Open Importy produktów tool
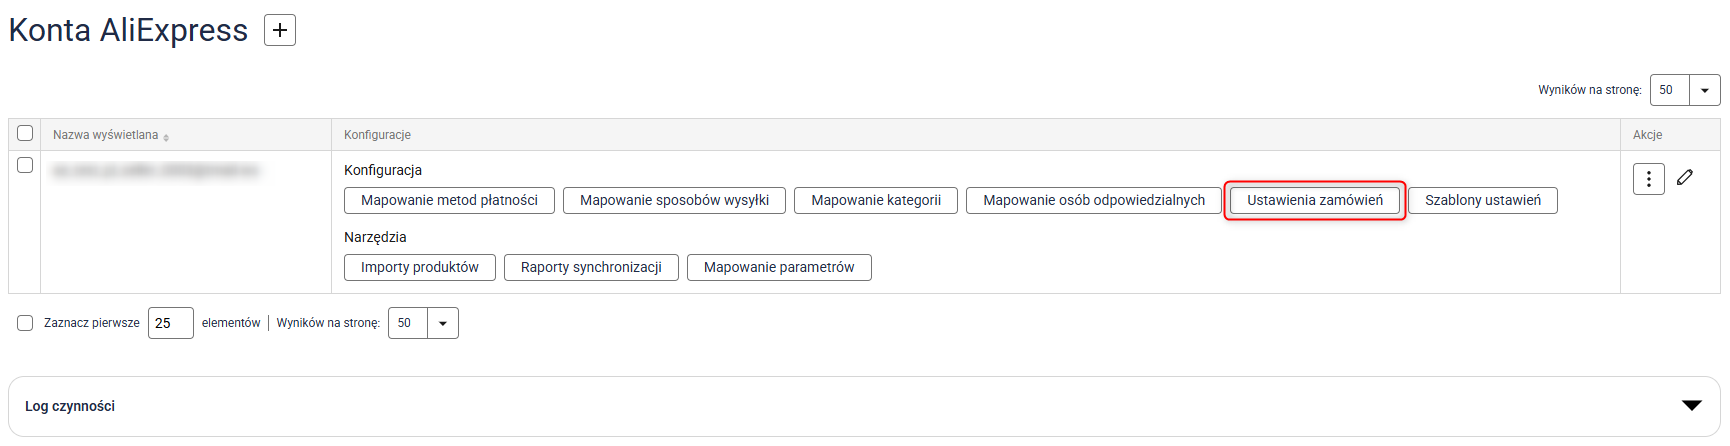Image resolution: width=1730 pixels, height=446 pixels. 419,267
